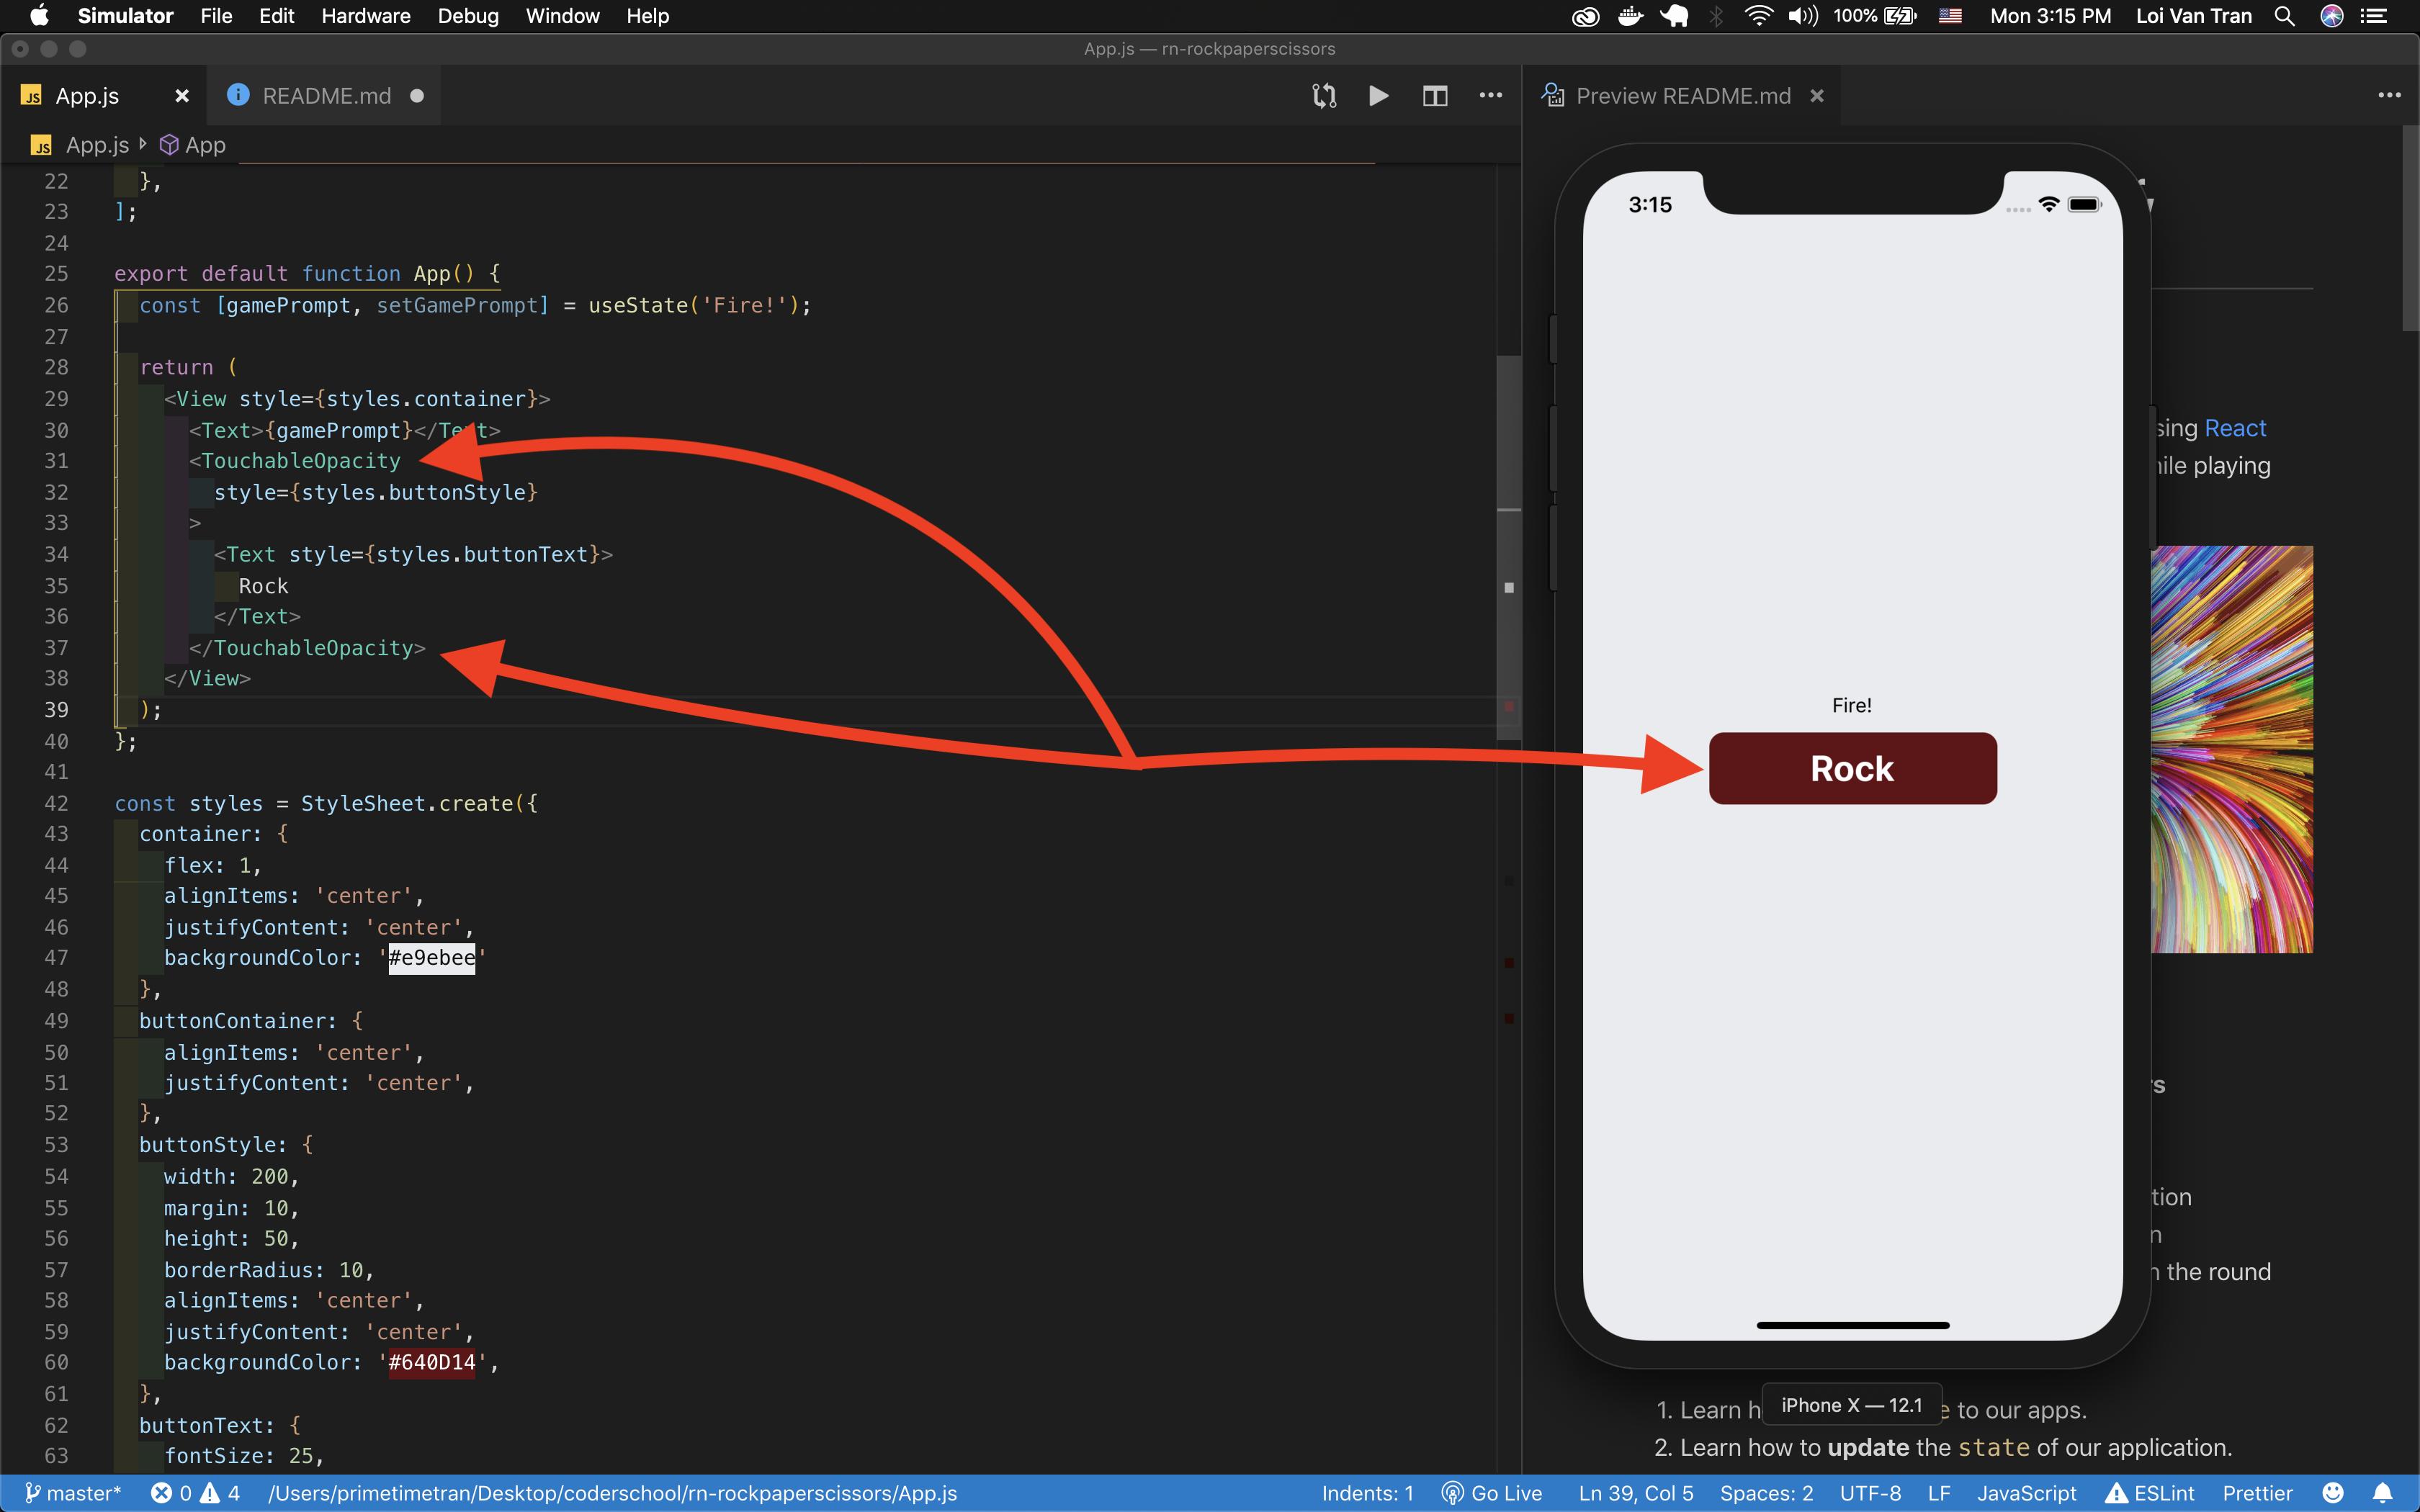Click the editor vertical scrollbar thumb

click(1508, 548)
